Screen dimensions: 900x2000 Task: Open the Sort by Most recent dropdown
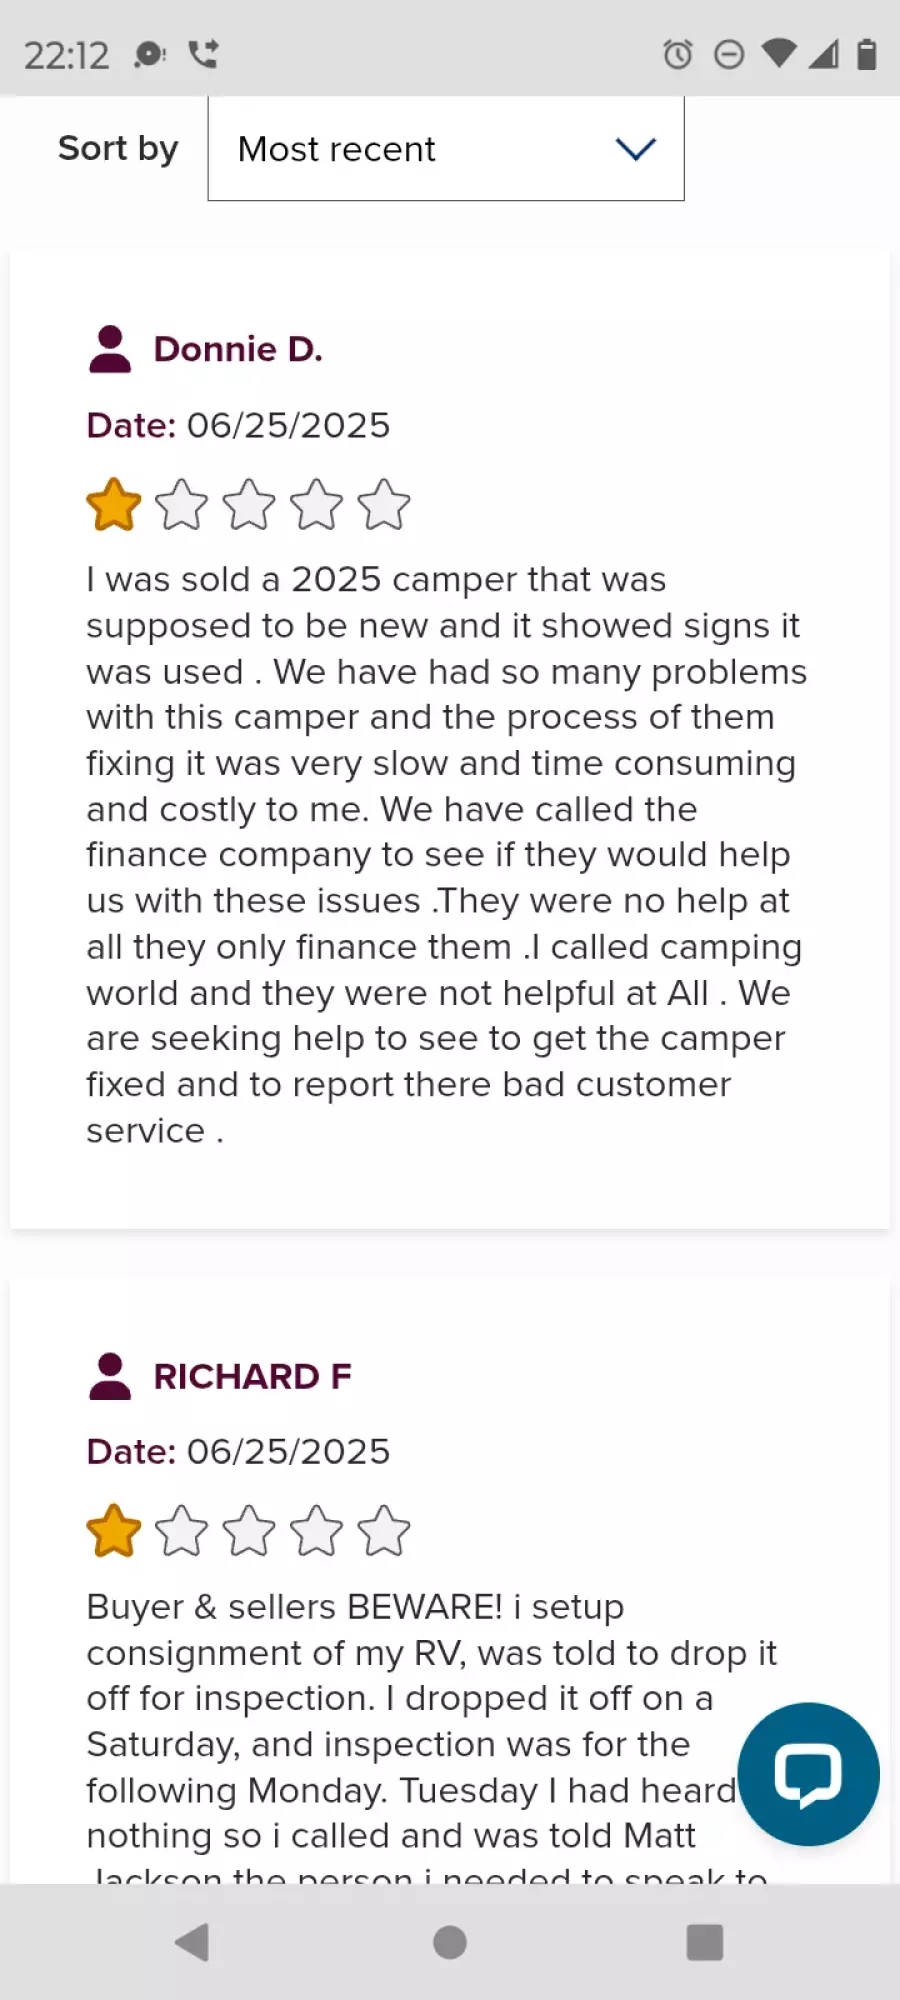point(445,149)
